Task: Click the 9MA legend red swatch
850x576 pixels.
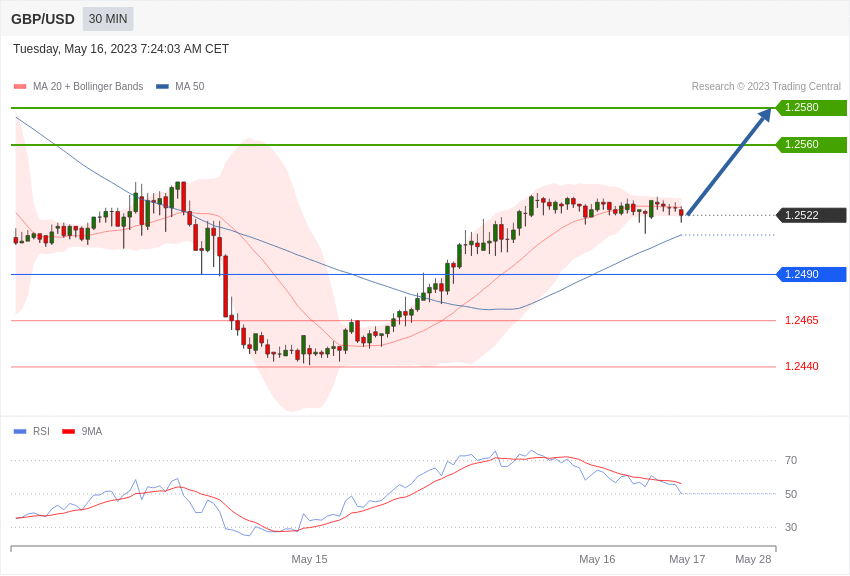Action: click(x=68, y=431)
